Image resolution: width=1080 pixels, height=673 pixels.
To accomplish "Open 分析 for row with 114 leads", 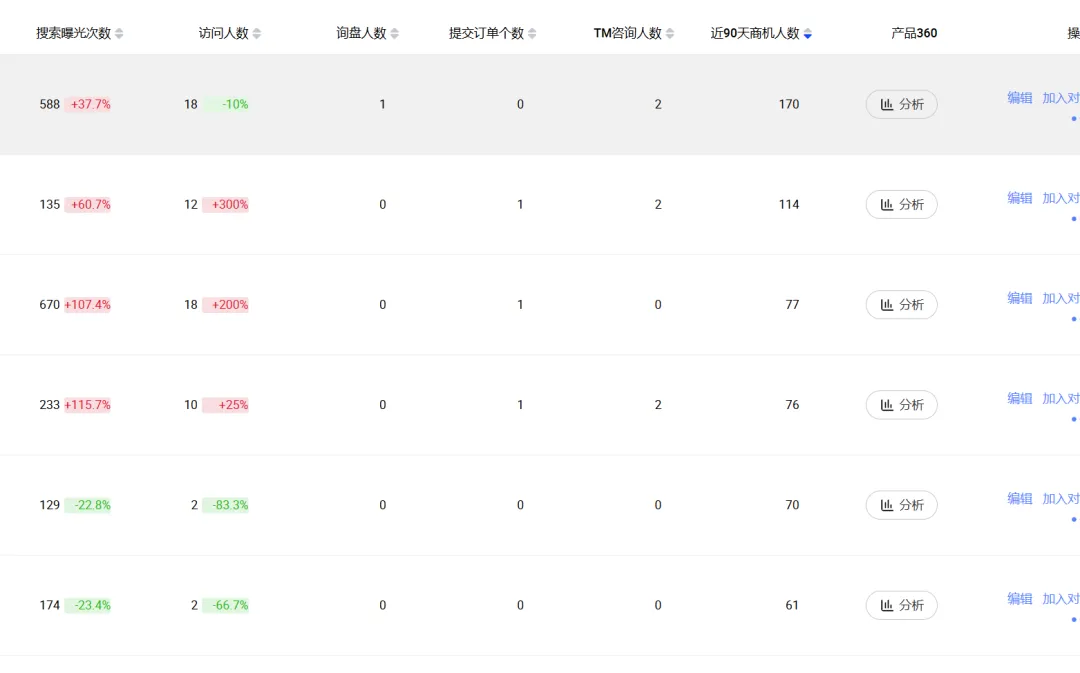I will tap(901, 204).
